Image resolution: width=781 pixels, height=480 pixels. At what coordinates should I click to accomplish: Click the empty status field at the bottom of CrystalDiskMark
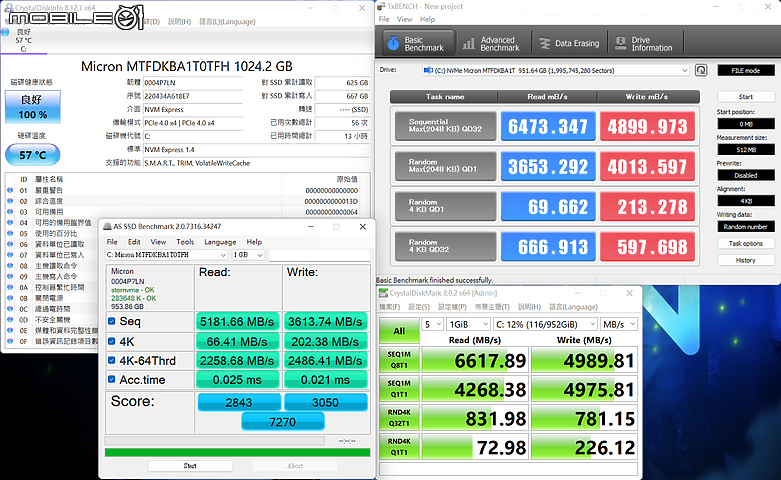click(x=509, y=469)
